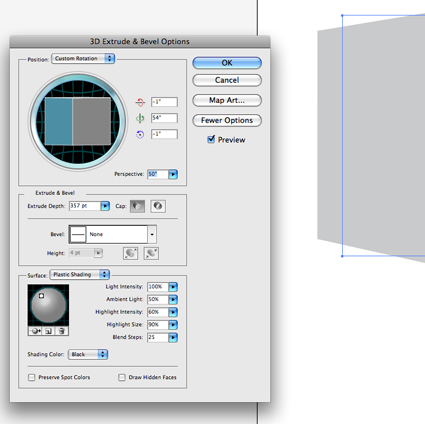Click the rotation track cube preview
The height and width of the screenshot is (424, 425).
[x=78, y=121]
